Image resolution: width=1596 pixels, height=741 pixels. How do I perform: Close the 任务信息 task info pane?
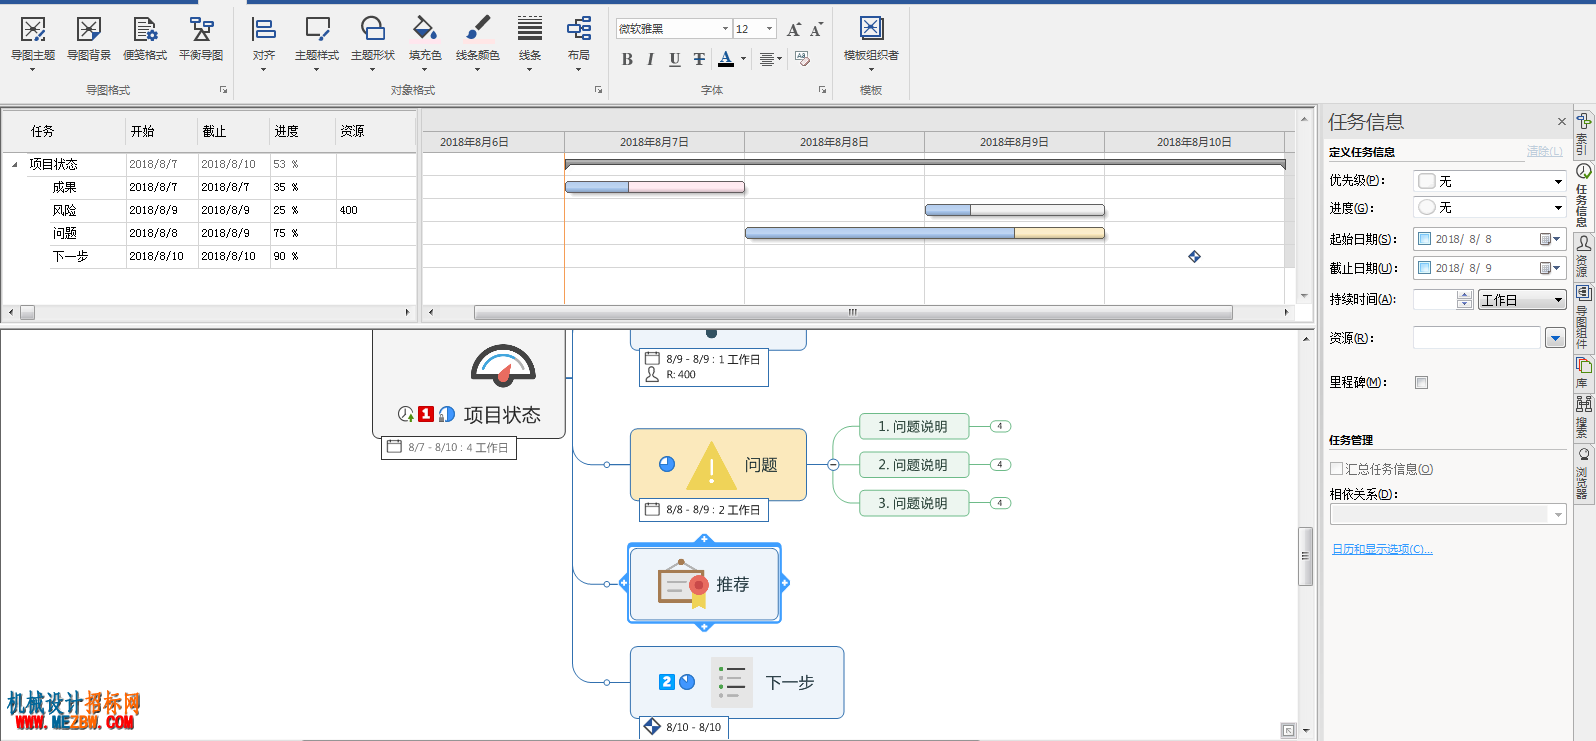click(x=1561, y=122)
